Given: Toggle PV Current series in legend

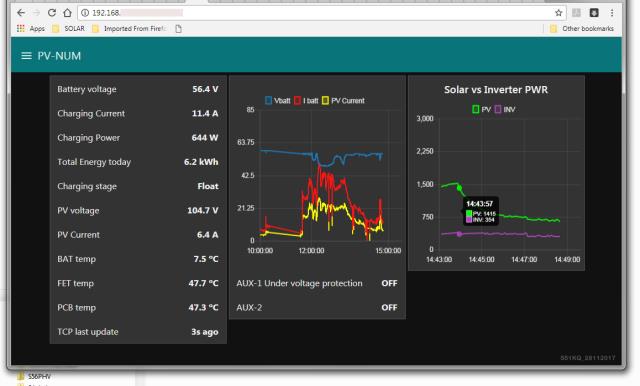Looking at the screenshot, I should [343, 100].
